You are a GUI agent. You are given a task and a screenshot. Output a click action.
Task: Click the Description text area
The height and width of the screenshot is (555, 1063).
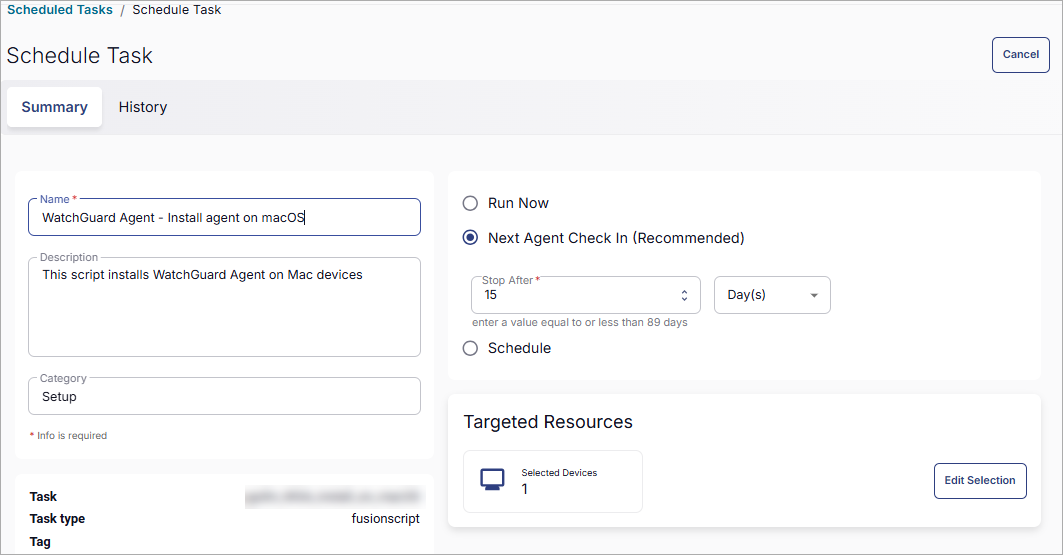click(x=224, y=307)
